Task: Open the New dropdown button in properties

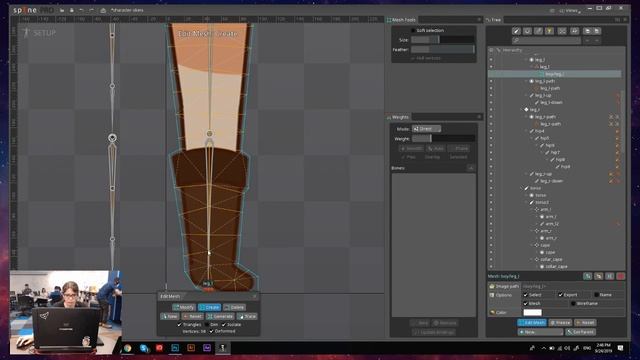Action: (540, 332)
